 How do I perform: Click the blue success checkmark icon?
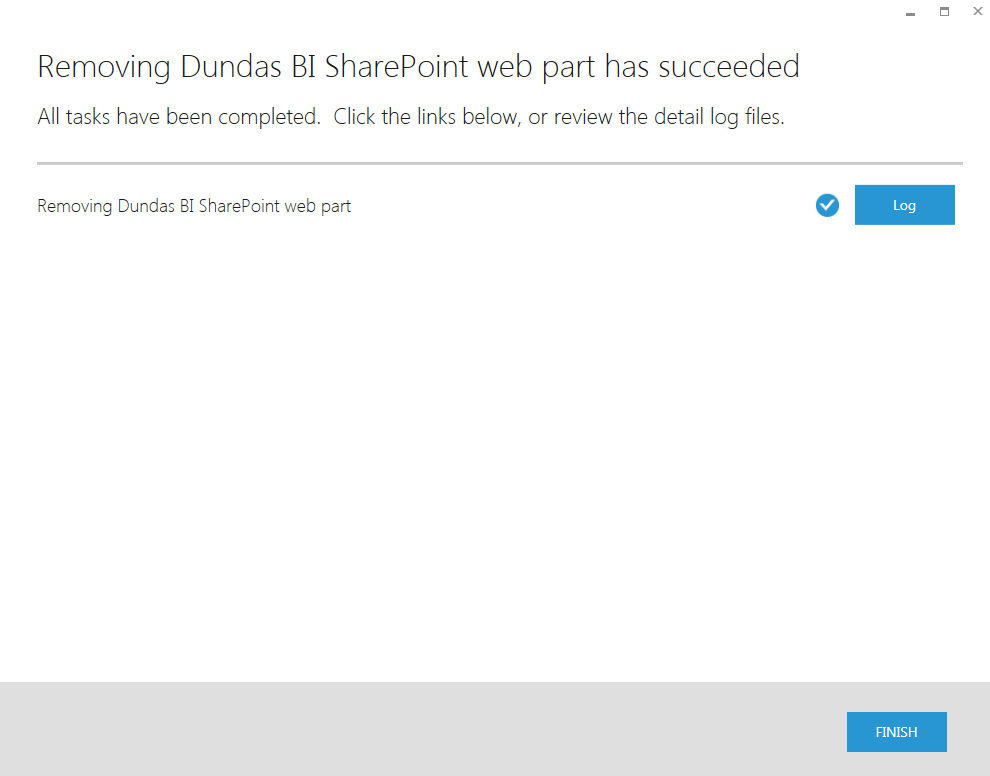(827, 205)
